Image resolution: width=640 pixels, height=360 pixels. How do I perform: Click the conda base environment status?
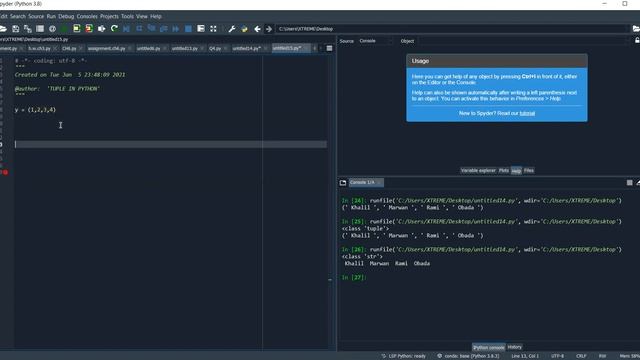(468, 356)
